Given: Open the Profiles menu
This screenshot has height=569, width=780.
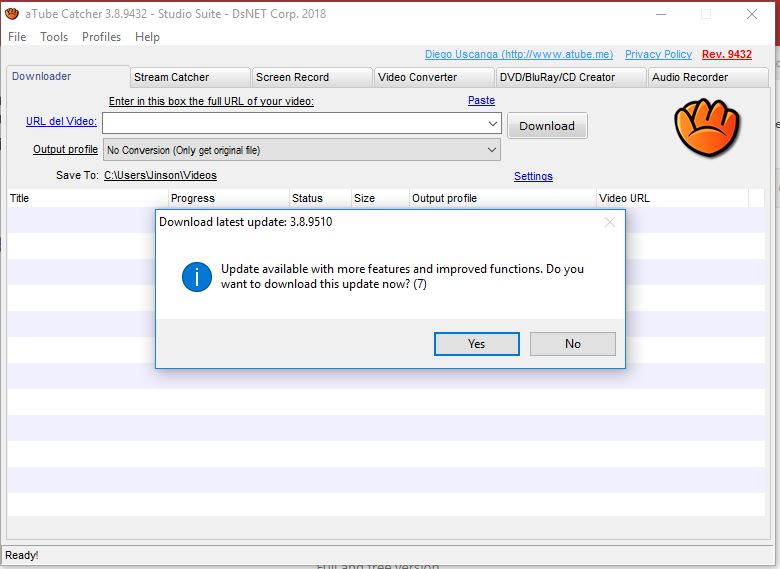Looking at the screenshot, I should [101, 37].
